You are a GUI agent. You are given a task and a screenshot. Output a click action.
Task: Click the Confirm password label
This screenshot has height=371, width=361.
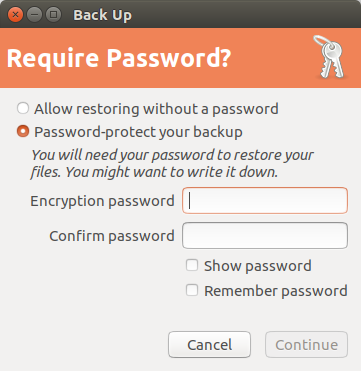(112, 236)
